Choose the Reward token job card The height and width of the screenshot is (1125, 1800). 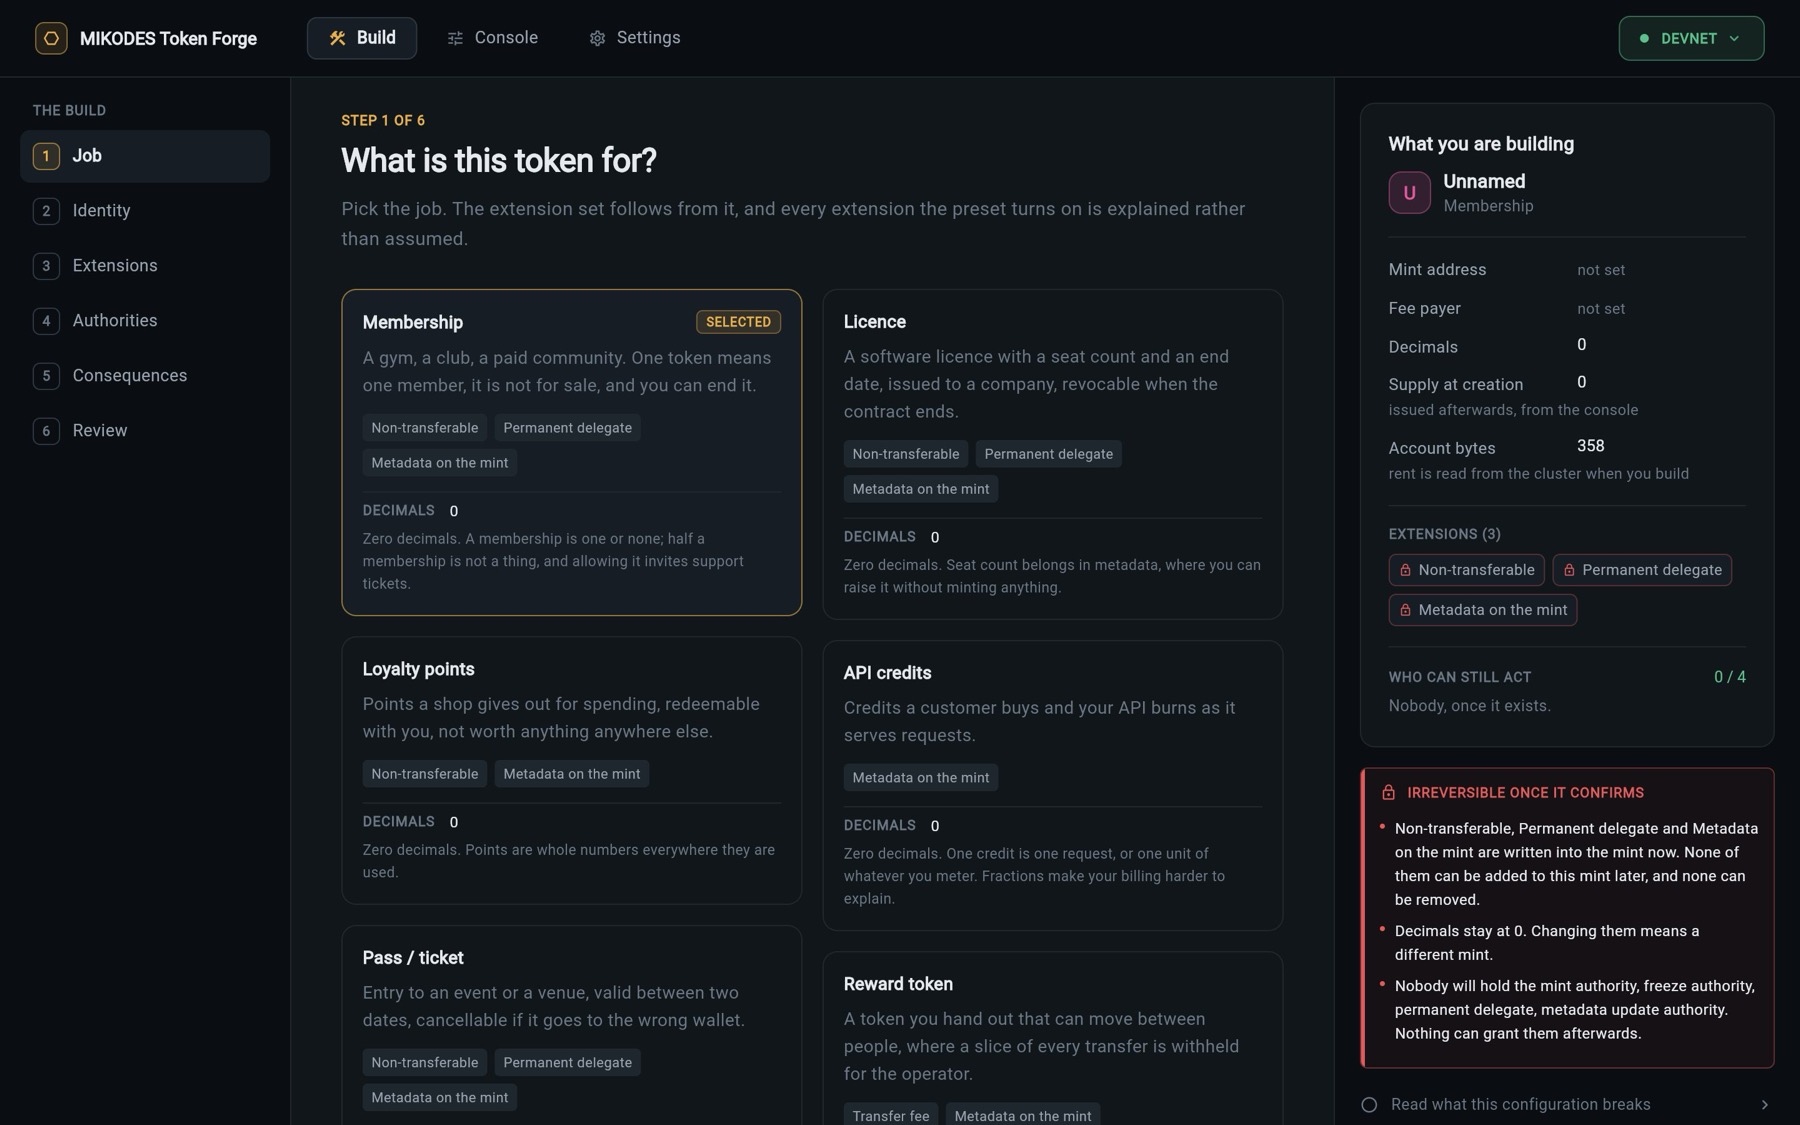(1052, 1038)
